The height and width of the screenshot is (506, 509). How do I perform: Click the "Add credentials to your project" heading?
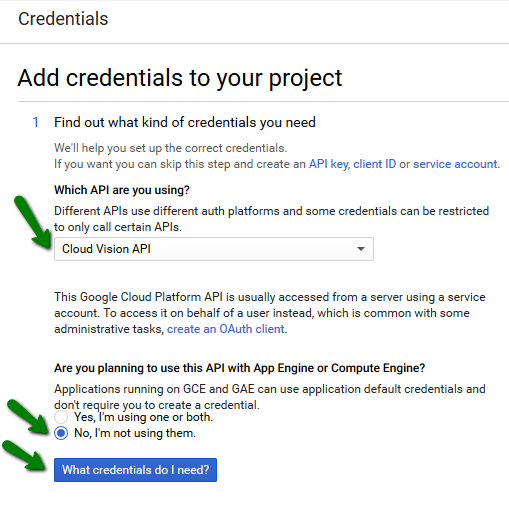click(180, 78)
